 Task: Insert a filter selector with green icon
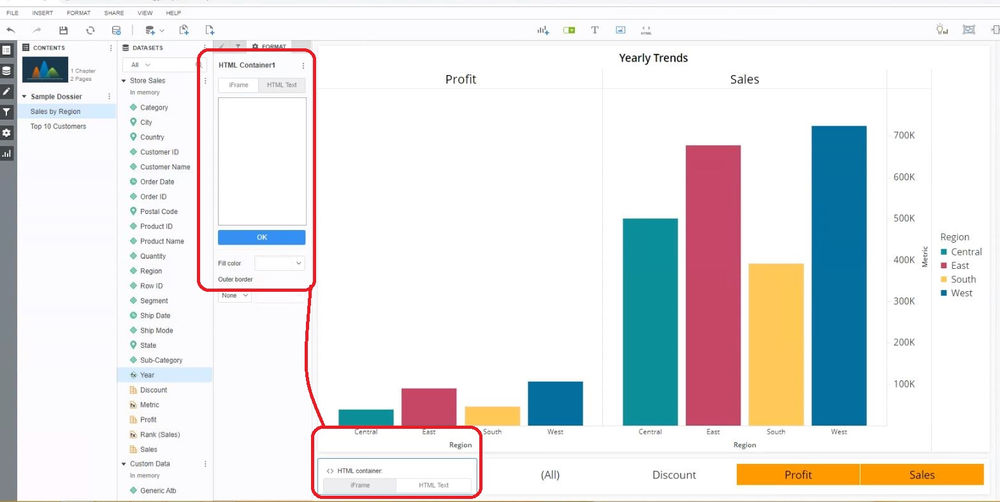[569, 30]
